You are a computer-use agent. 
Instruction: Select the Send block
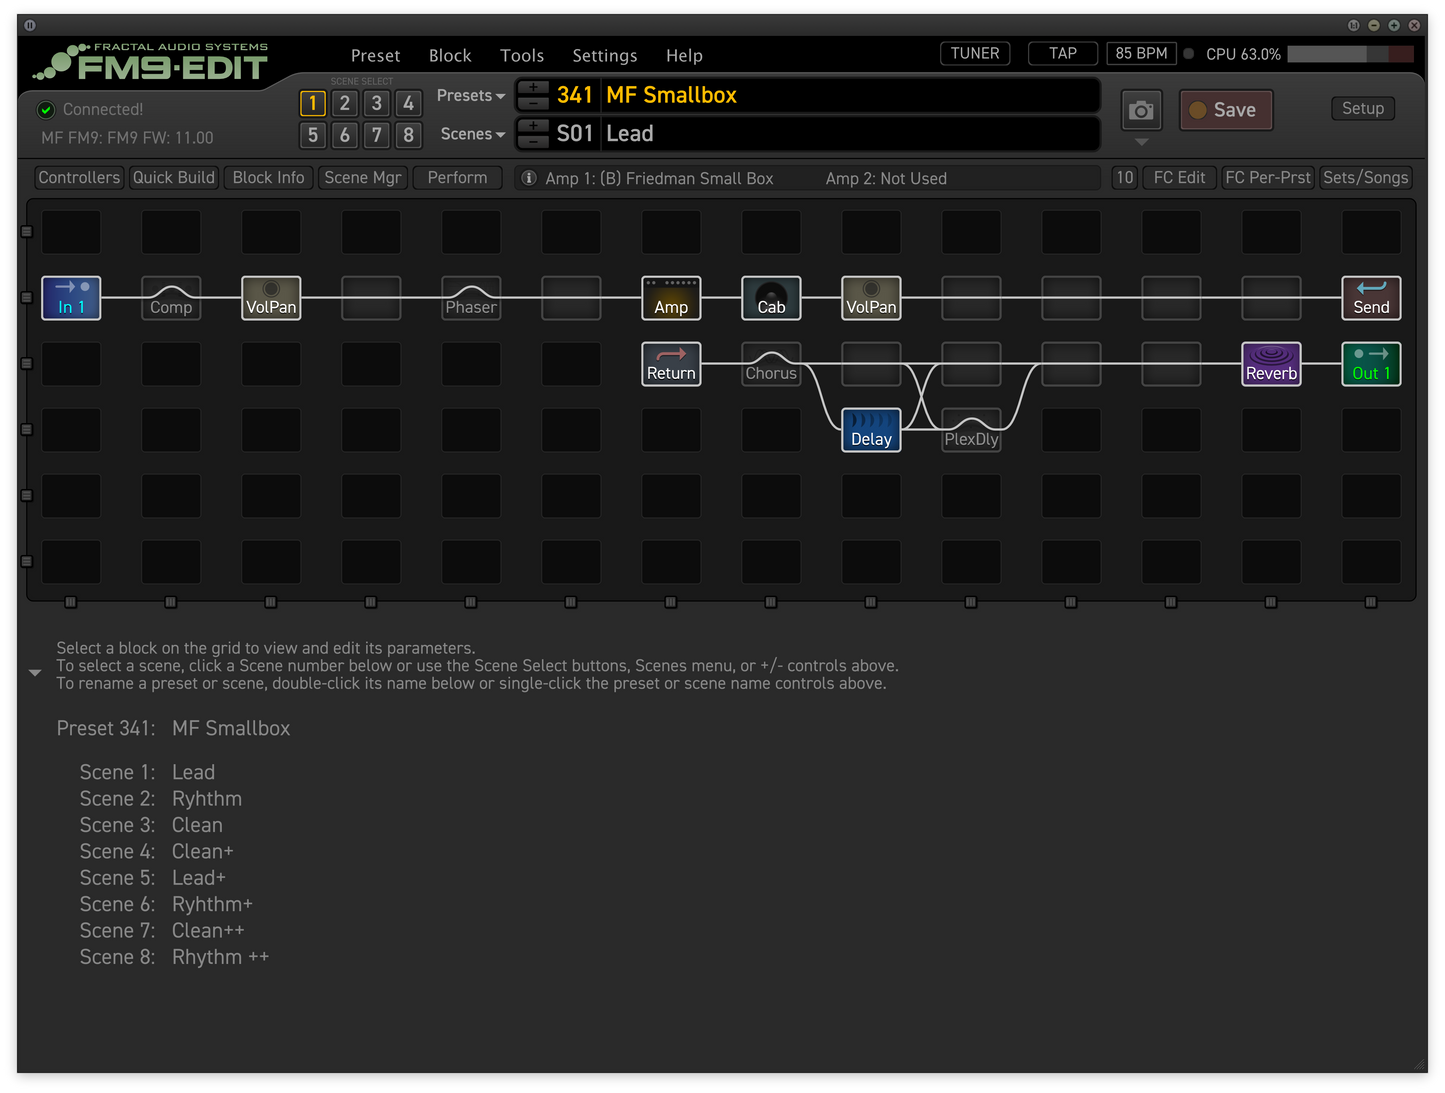pos(1371,298)
